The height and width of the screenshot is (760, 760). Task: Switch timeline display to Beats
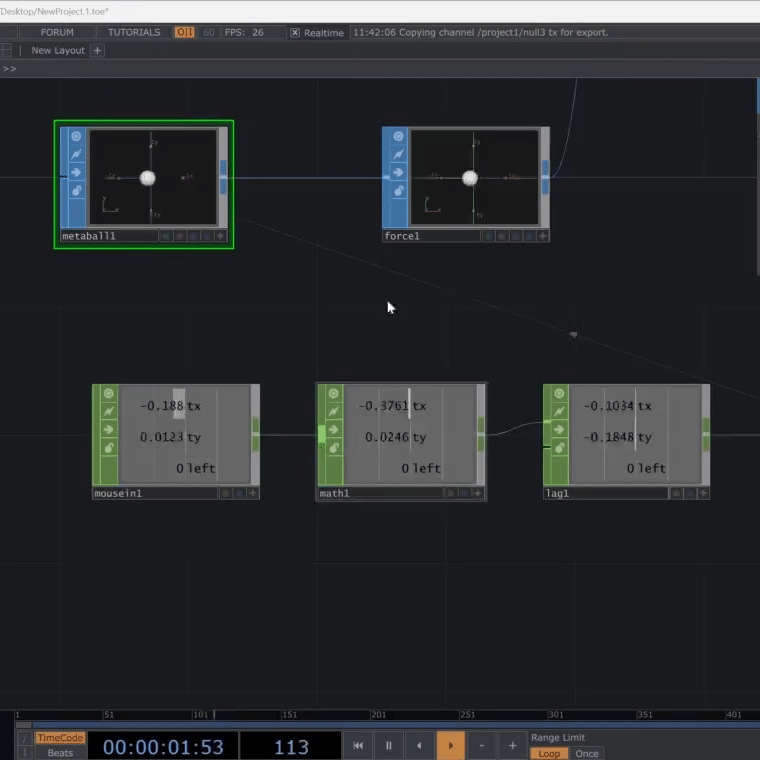point(60,753)
